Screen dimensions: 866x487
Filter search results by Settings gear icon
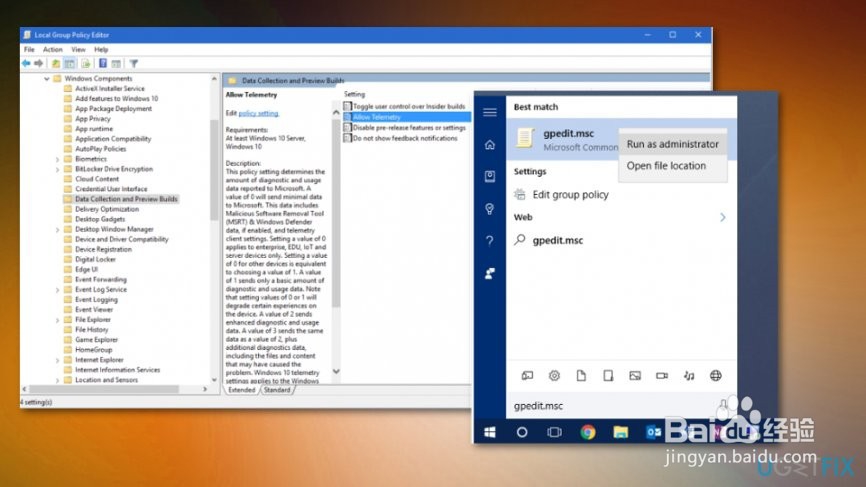pyautogui.click(x=554, y=375)
